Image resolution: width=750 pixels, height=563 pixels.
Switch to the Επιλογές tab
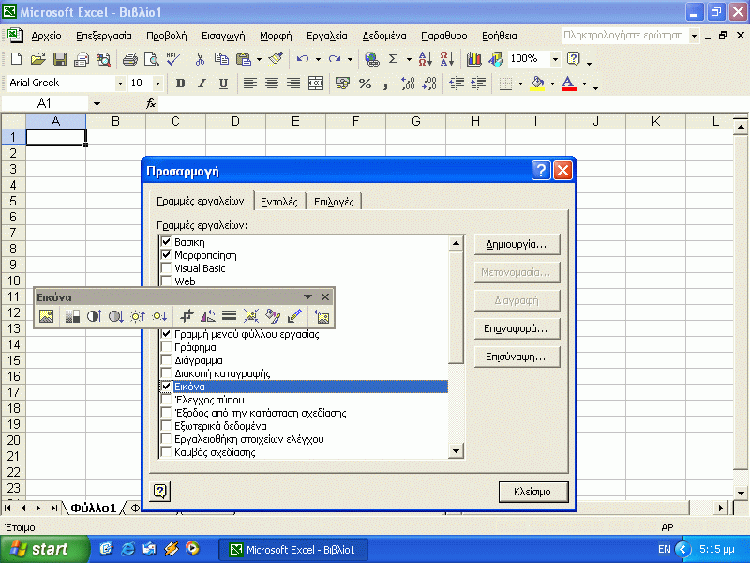pos(333,201)
